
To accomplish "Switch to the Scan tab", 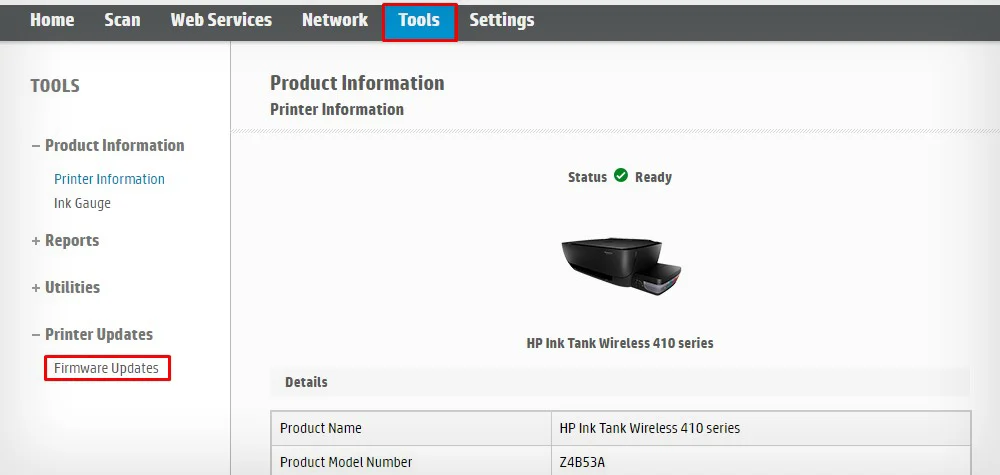I will point(122,20).
